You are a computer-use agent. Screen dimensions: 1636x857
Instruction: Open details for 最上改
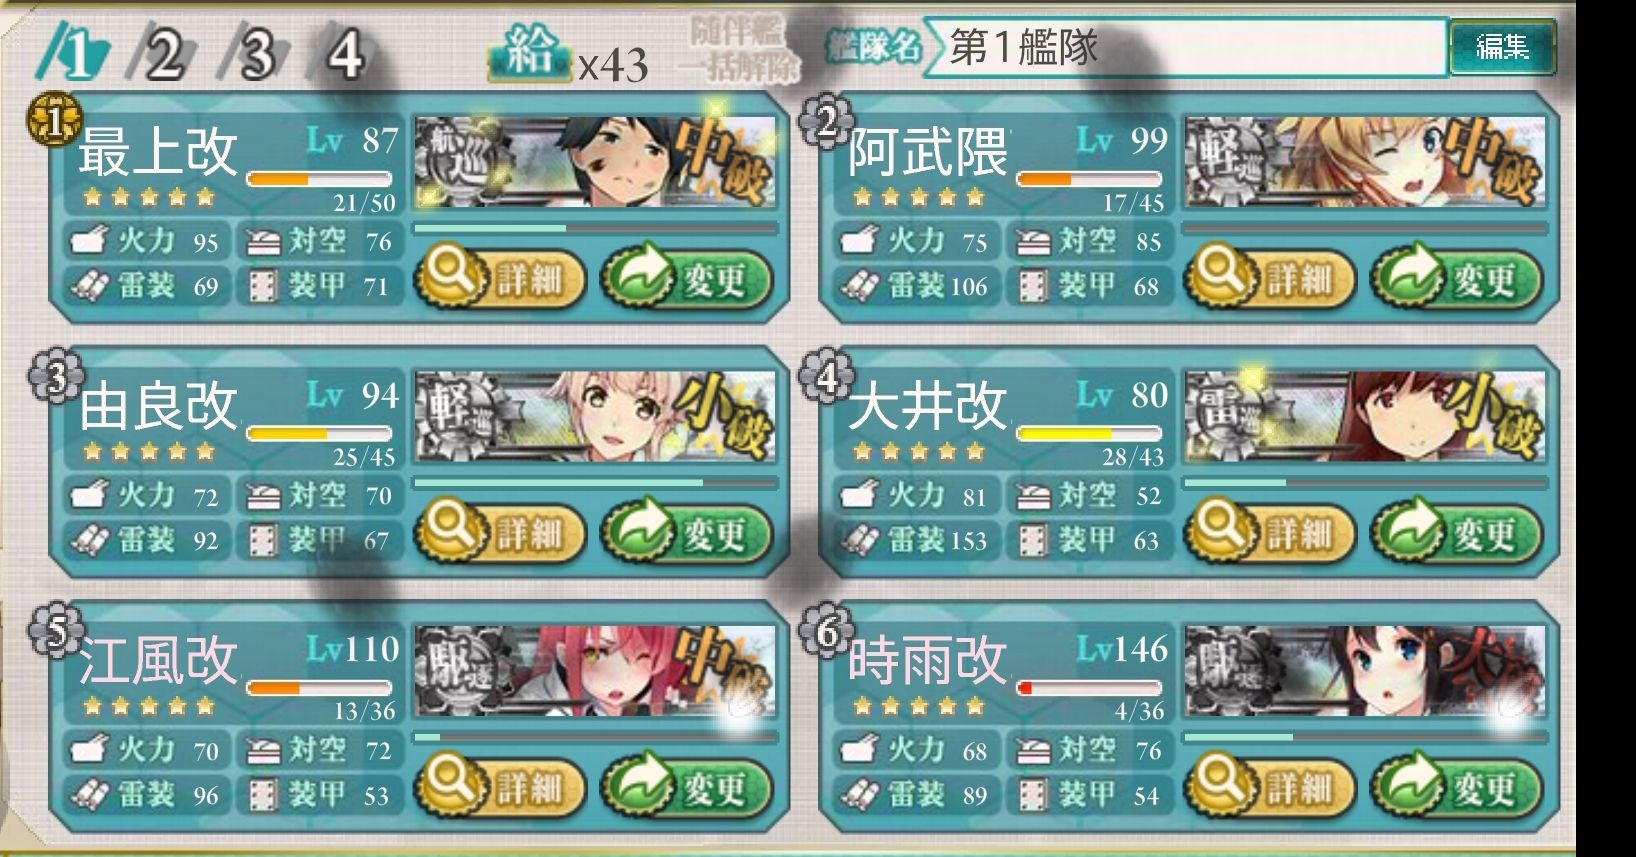[500, 278]
